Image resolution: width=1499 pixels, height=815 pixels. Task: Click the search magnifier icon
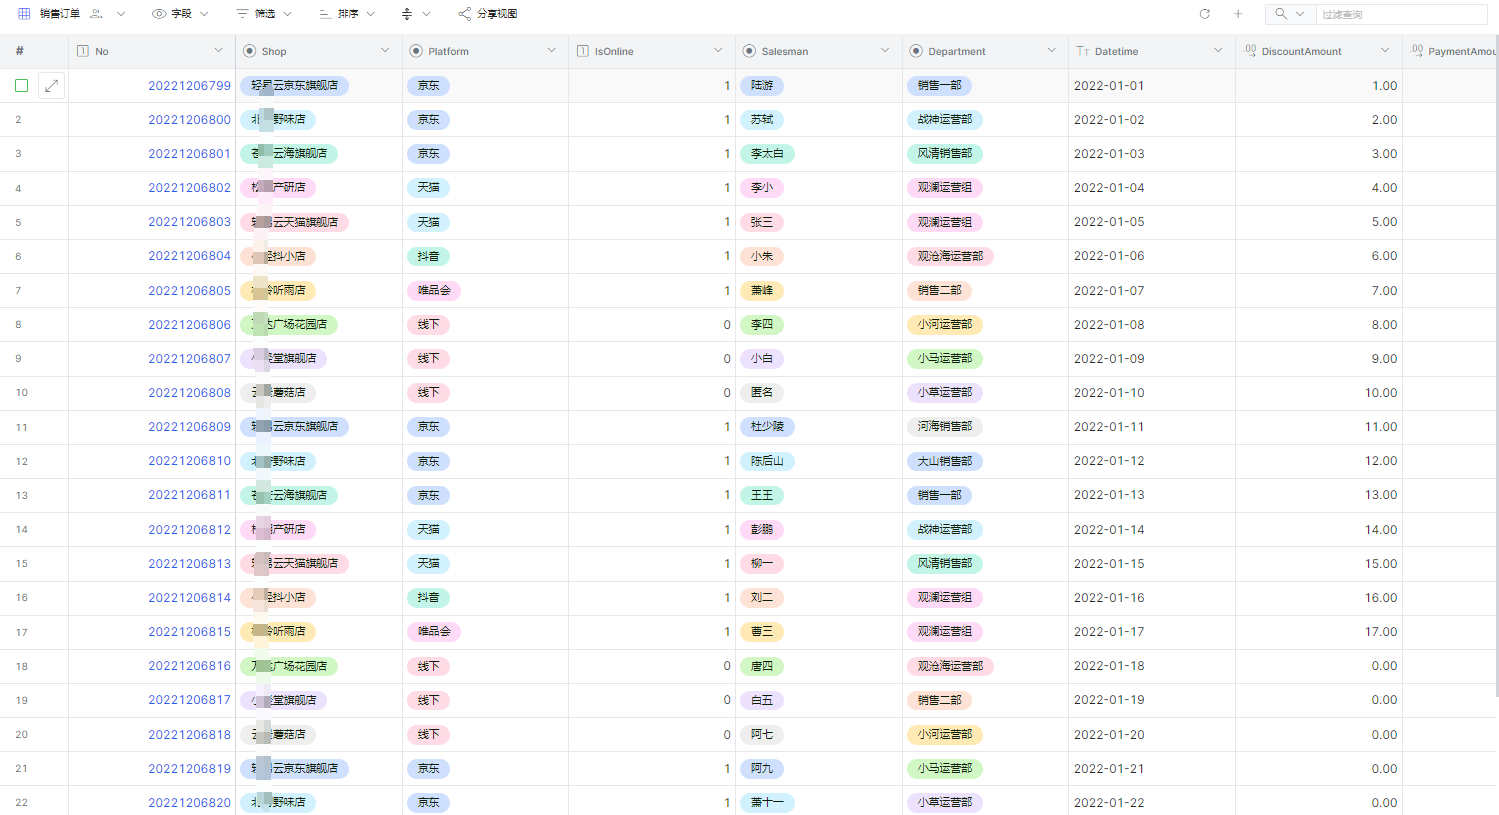(1281, 14)
